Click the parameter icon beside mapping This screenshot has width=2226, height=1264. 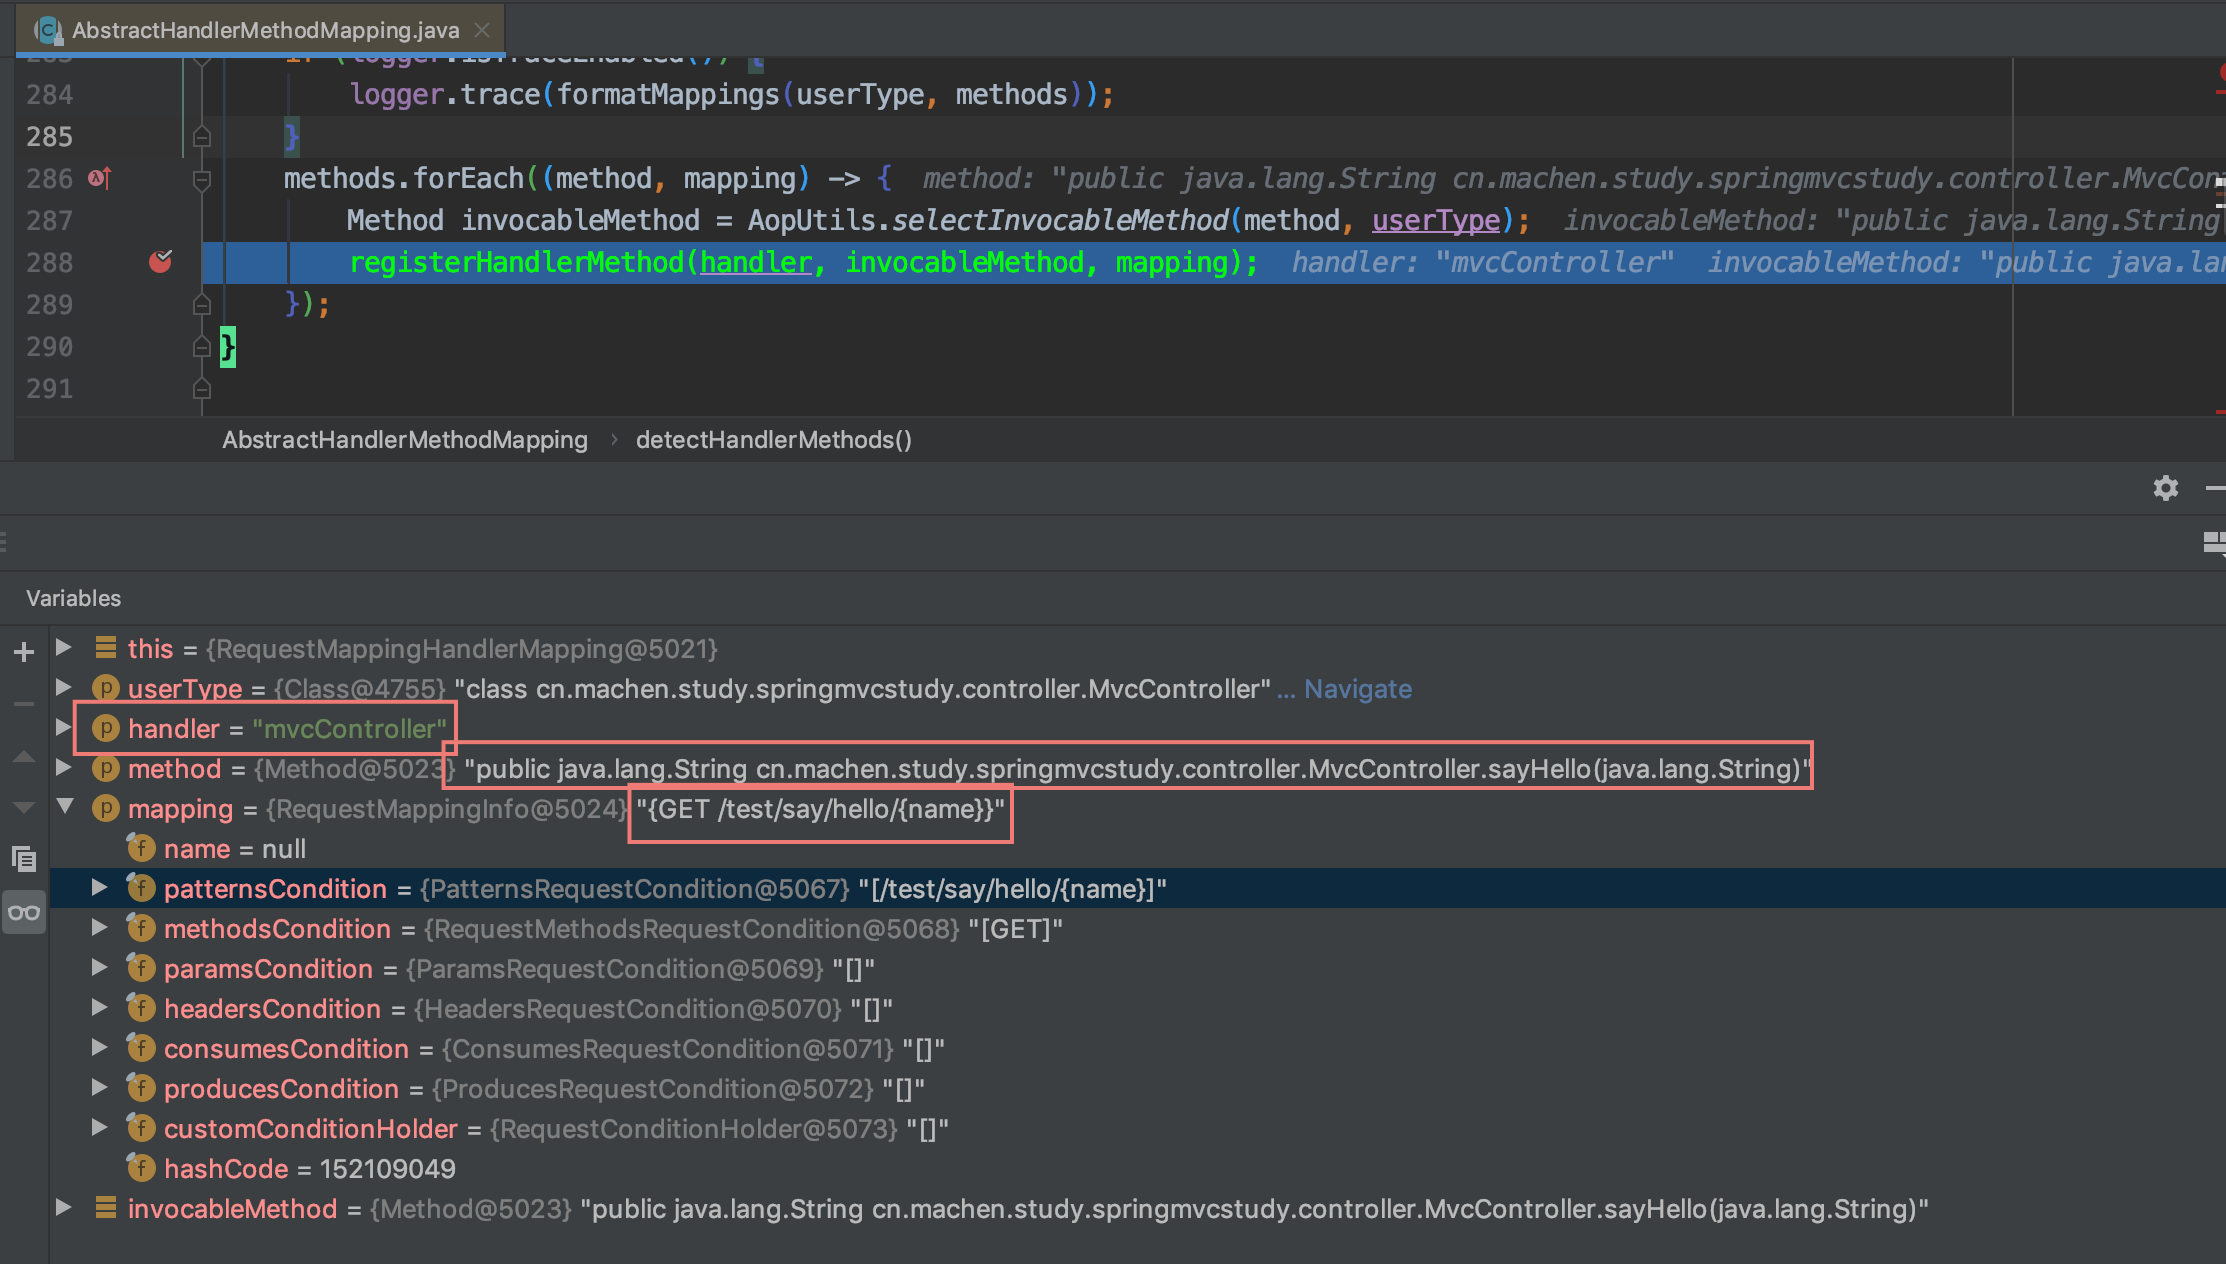(x=106, y=808)
